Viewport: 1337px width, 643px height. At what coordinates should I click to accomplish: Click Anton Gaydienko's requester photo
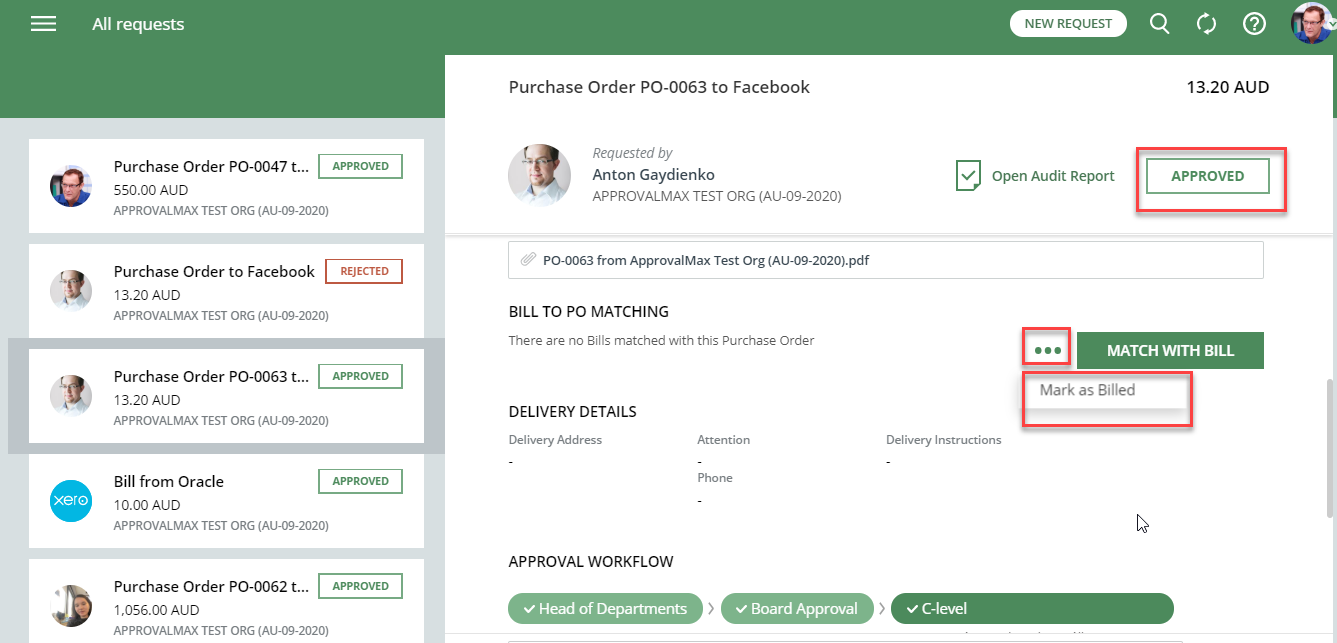[540, 176]
